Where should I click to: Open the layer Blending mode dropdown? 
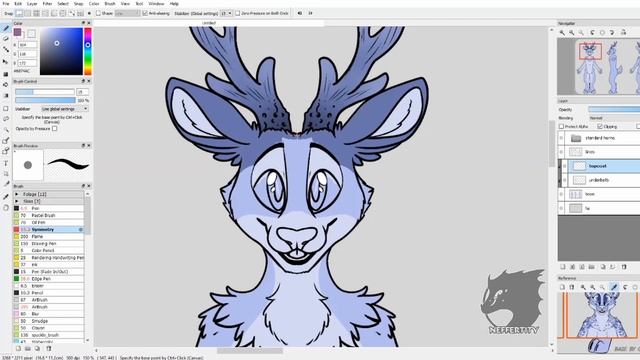tap(614, 118)
